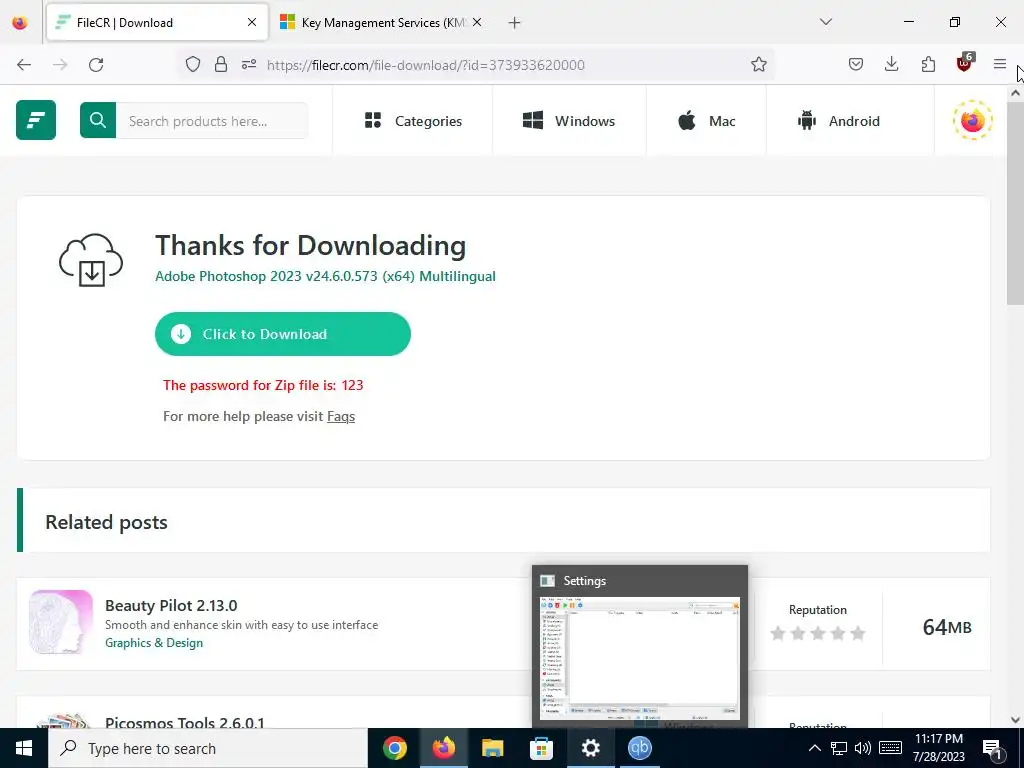Open File Explorer from the taskbar

click(x=492, y=748)
